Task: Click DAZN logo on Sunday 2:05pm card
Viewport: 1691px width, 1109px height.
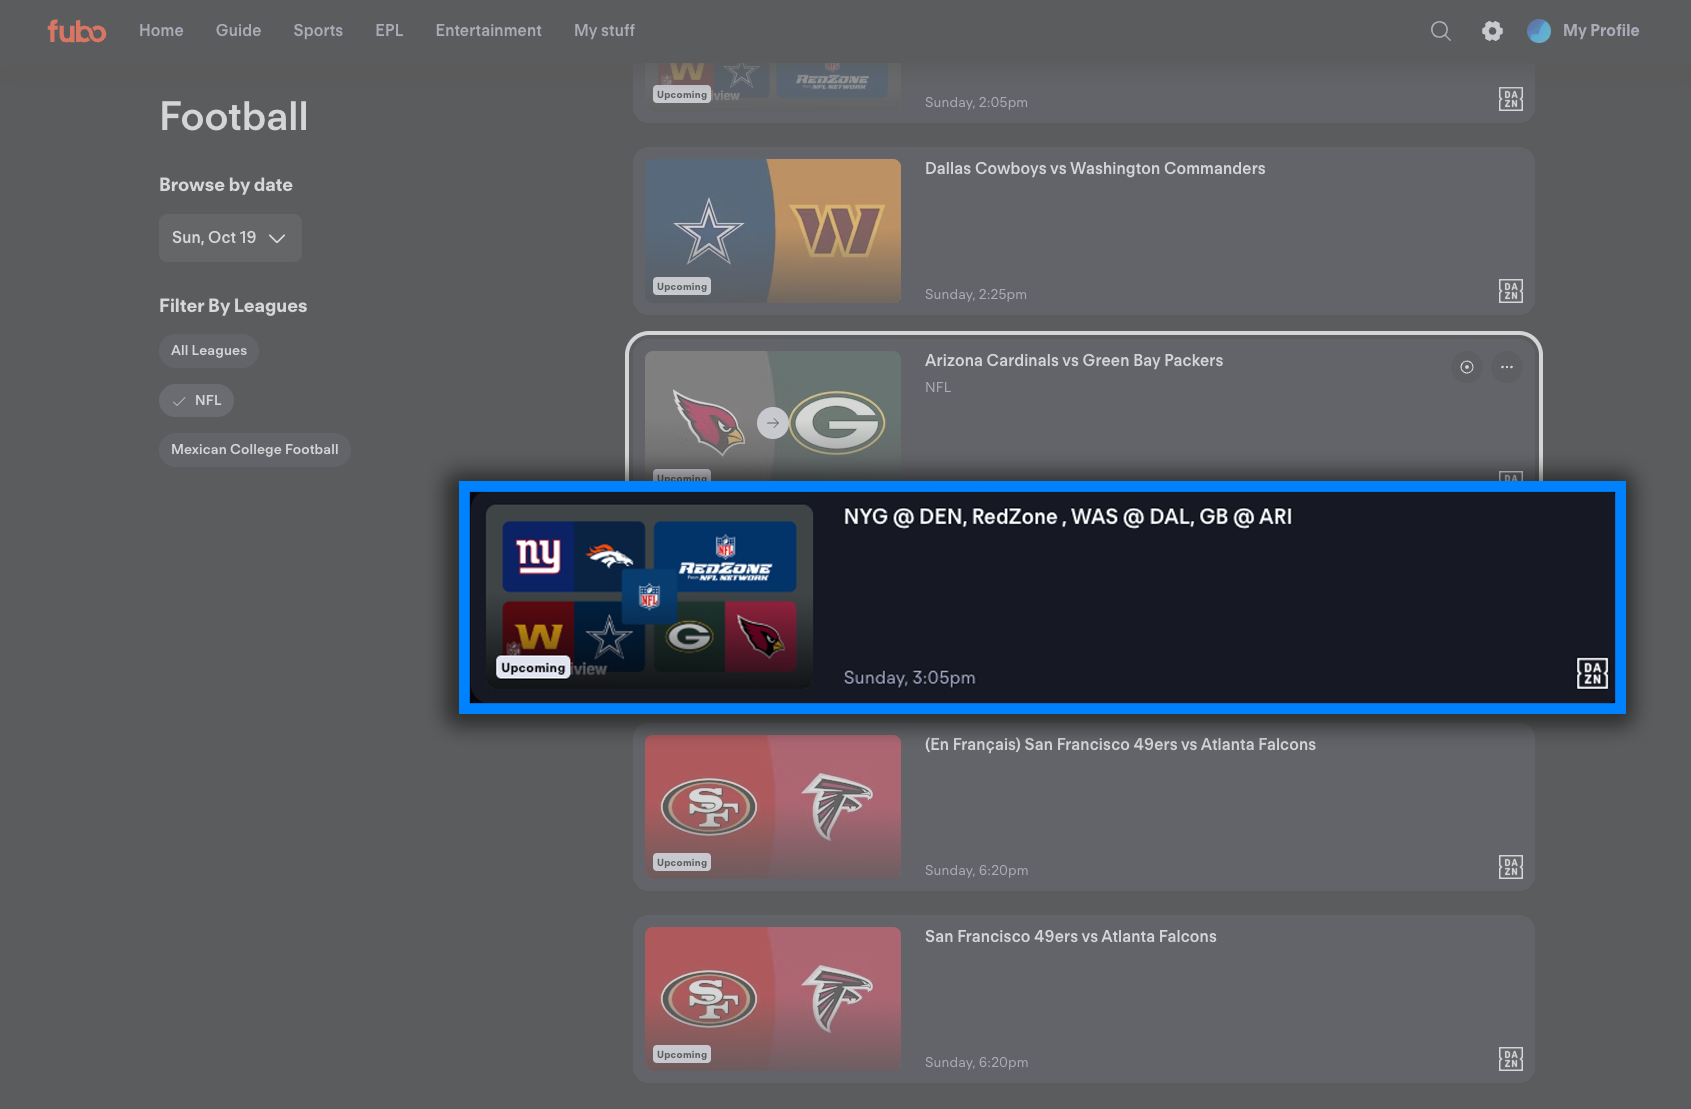Action: (1511, 99)
